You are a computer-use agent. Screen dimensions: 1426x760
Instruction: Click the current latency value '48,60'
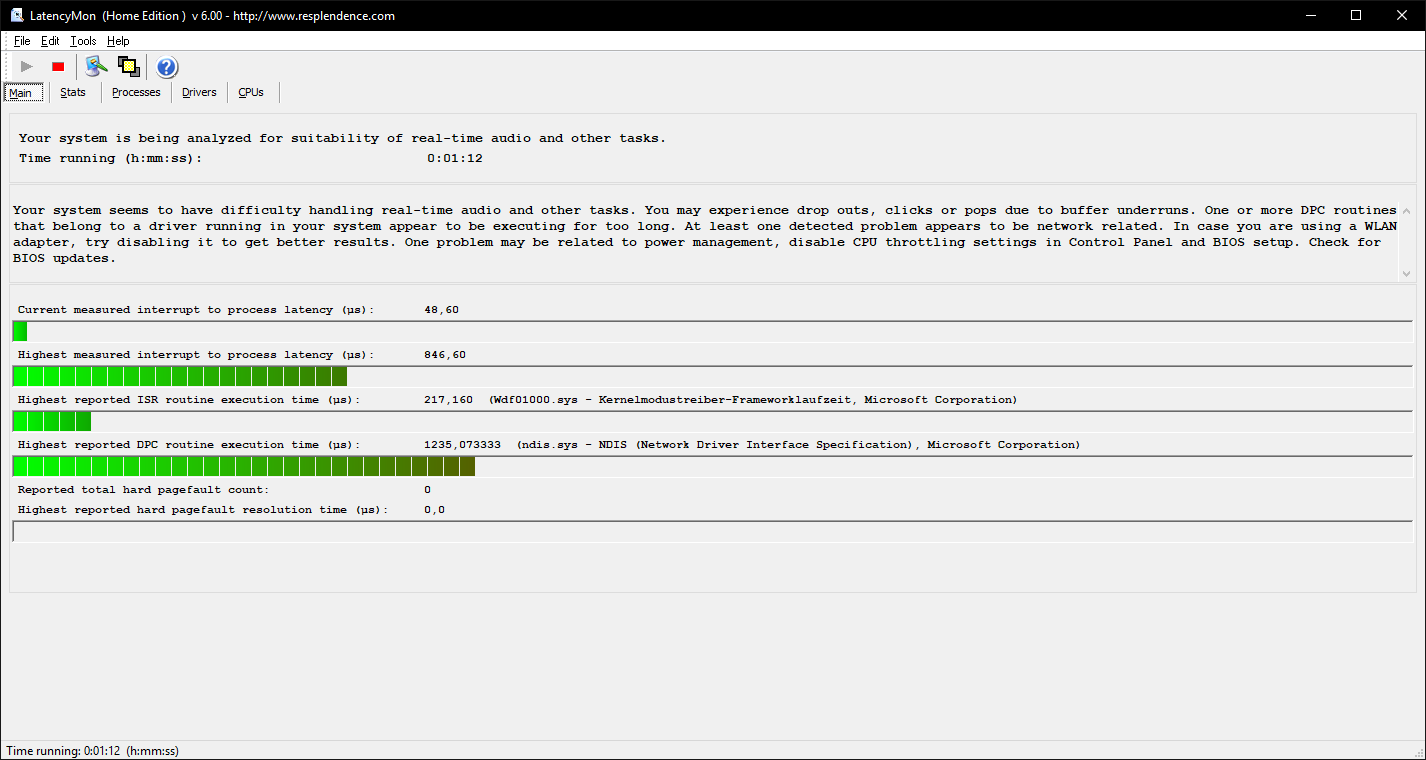click(x=442, y=310)
